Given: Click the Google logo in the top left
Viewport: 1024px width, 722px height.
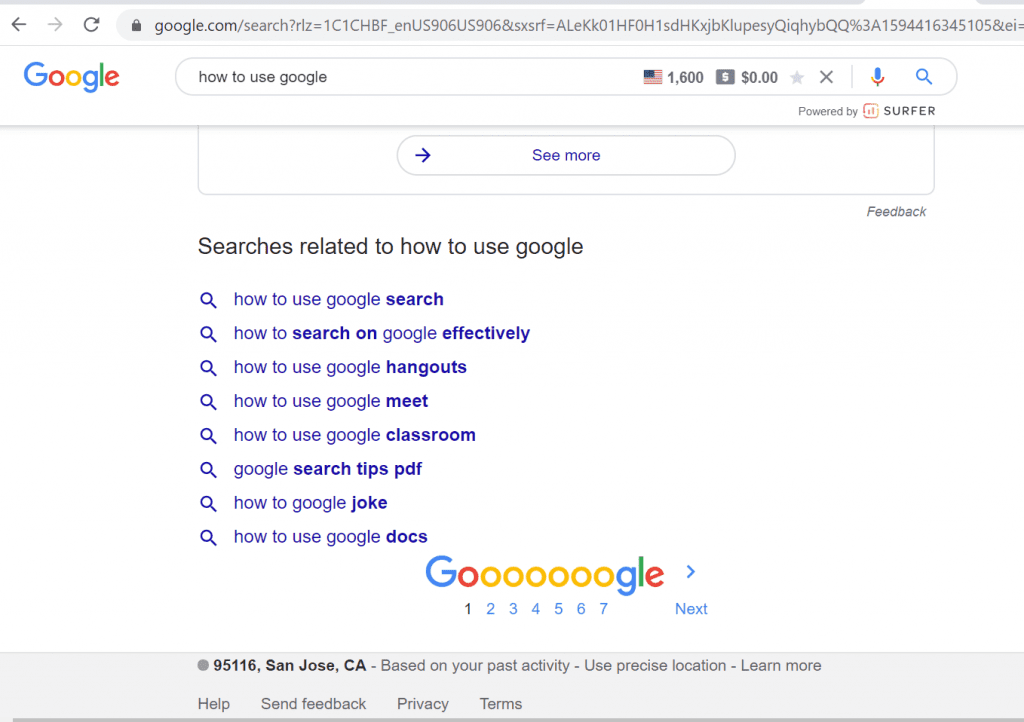Looking at the screenshot, I should click(71, 76).
